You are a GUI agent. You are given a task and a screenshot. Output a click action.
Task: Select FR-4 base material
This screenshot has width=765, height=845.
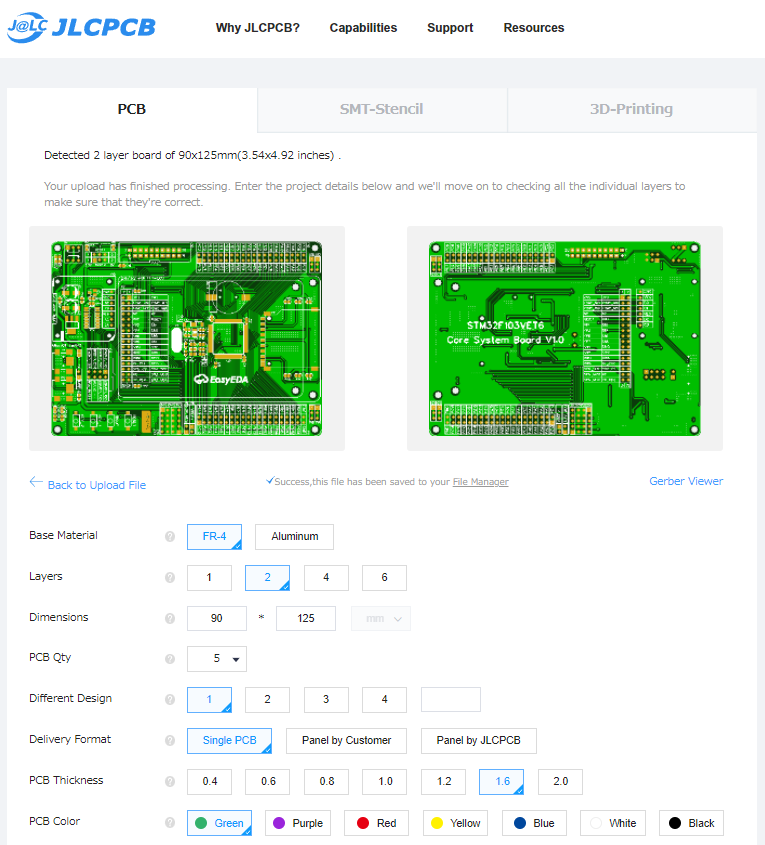(x=214, y=537)
